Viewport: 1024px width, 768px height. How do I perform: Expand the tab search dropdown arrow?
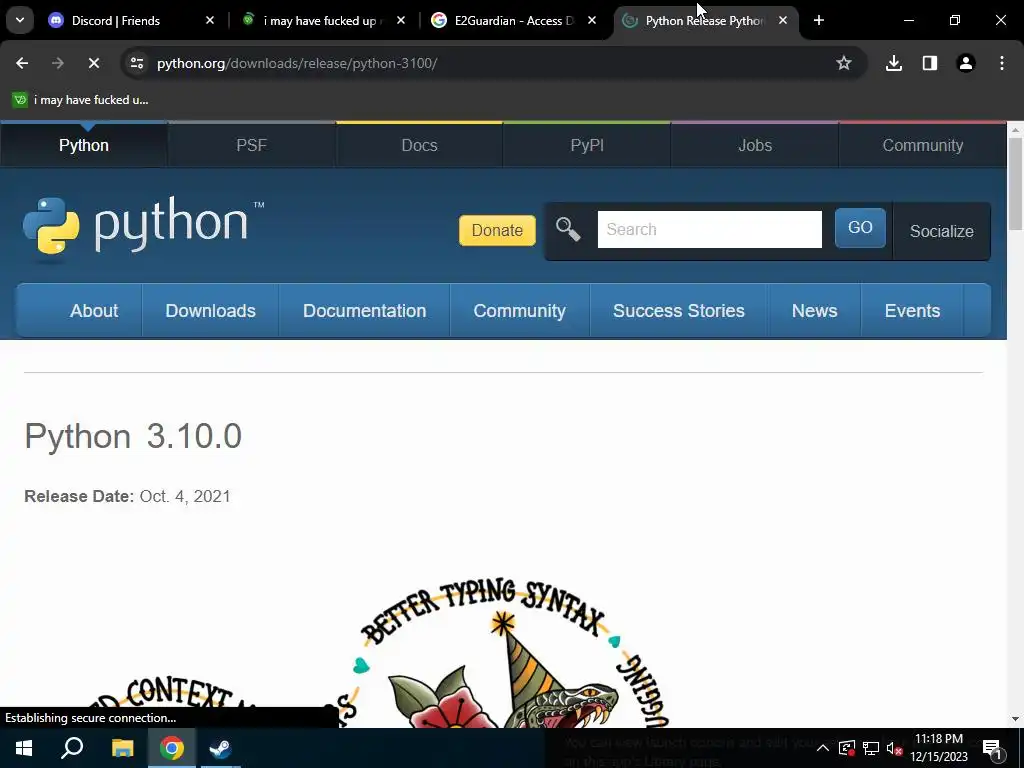[20, 20]
